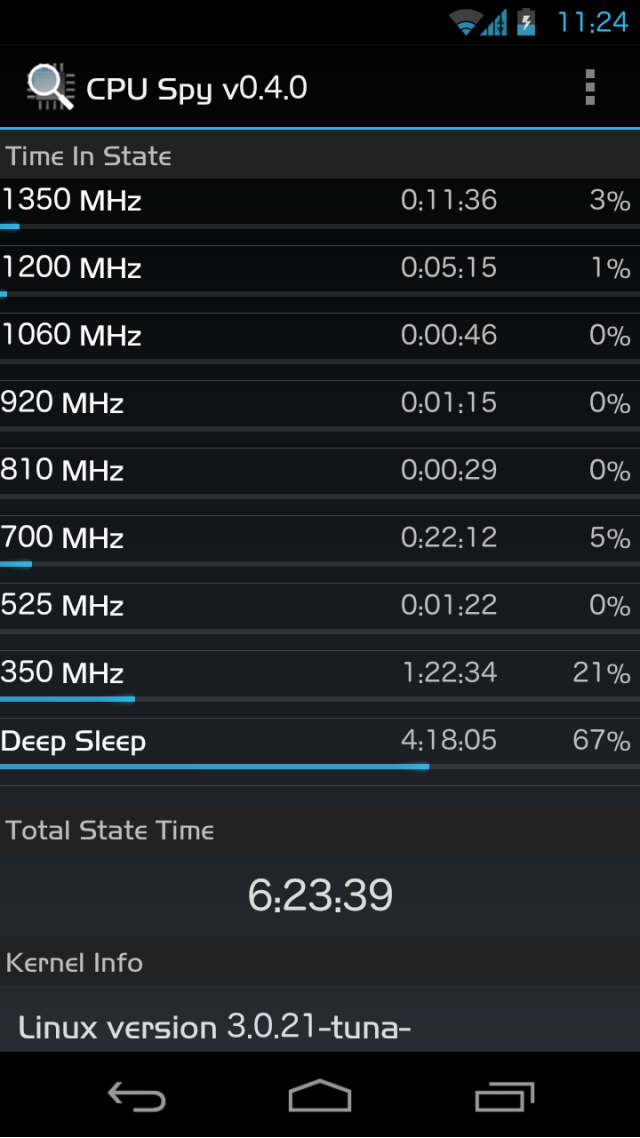Tap the CPU Spy magnifier app icon
The image size is (640, 1138).
pyautogui.click(x=51, y=87)
